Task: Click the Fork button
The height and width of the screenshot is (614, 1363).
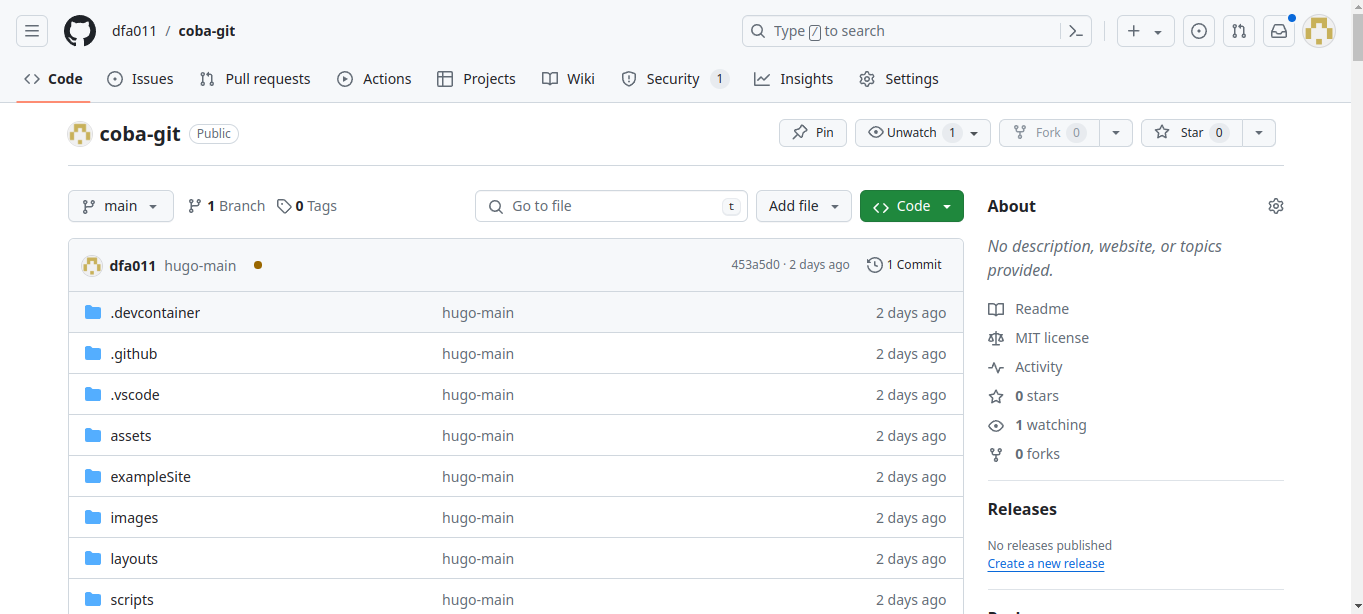Action: 1049,133
